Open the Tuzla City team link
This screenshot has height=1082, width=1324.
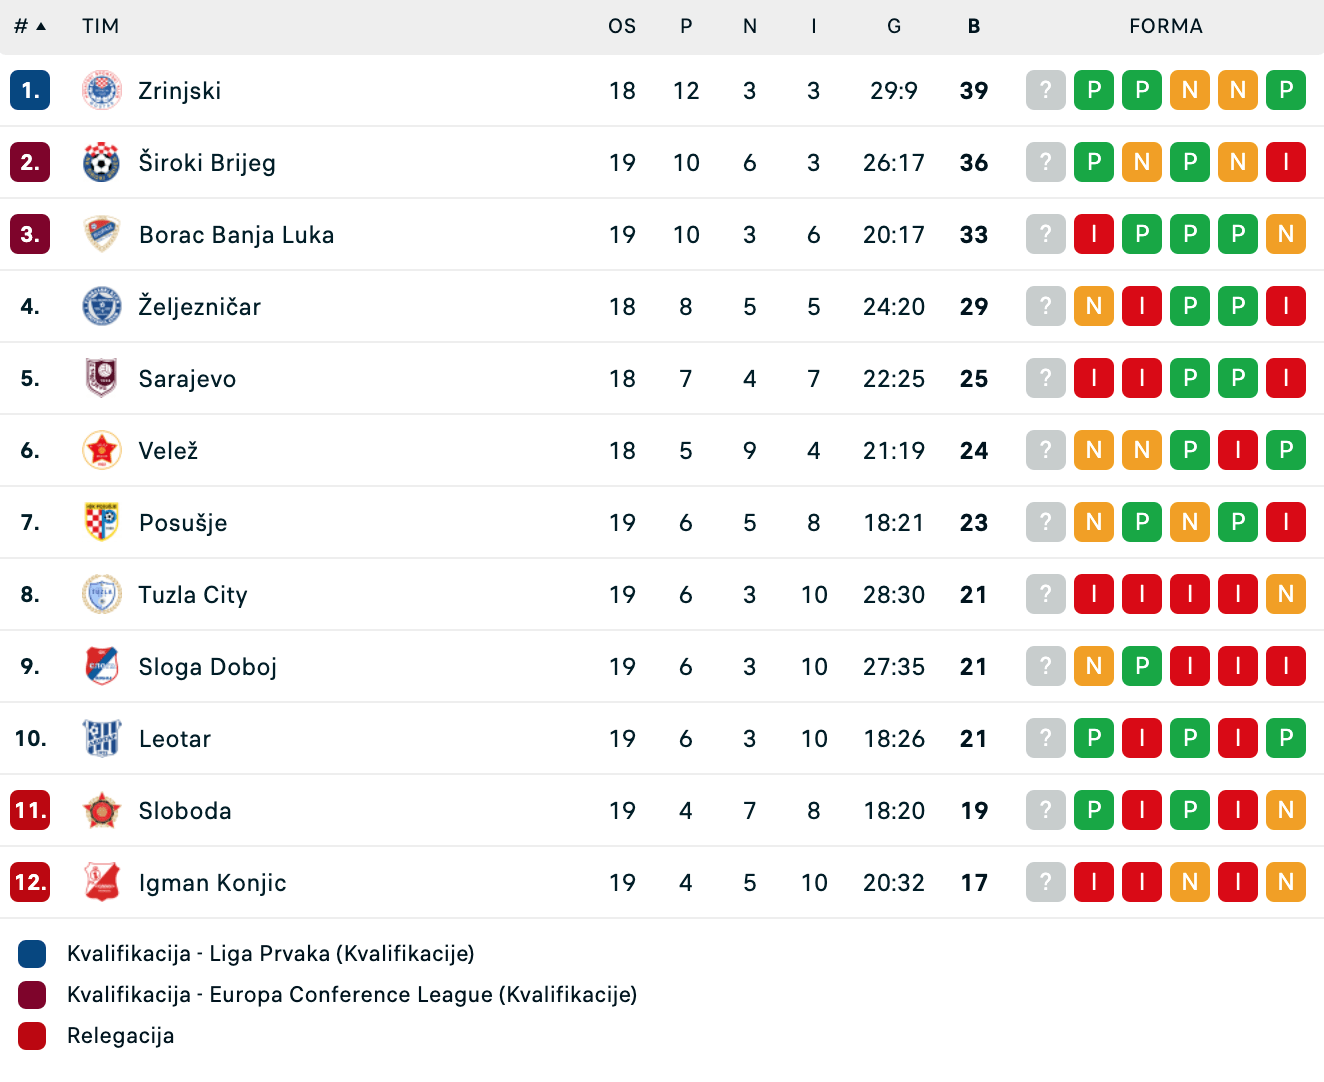[193, 595]
